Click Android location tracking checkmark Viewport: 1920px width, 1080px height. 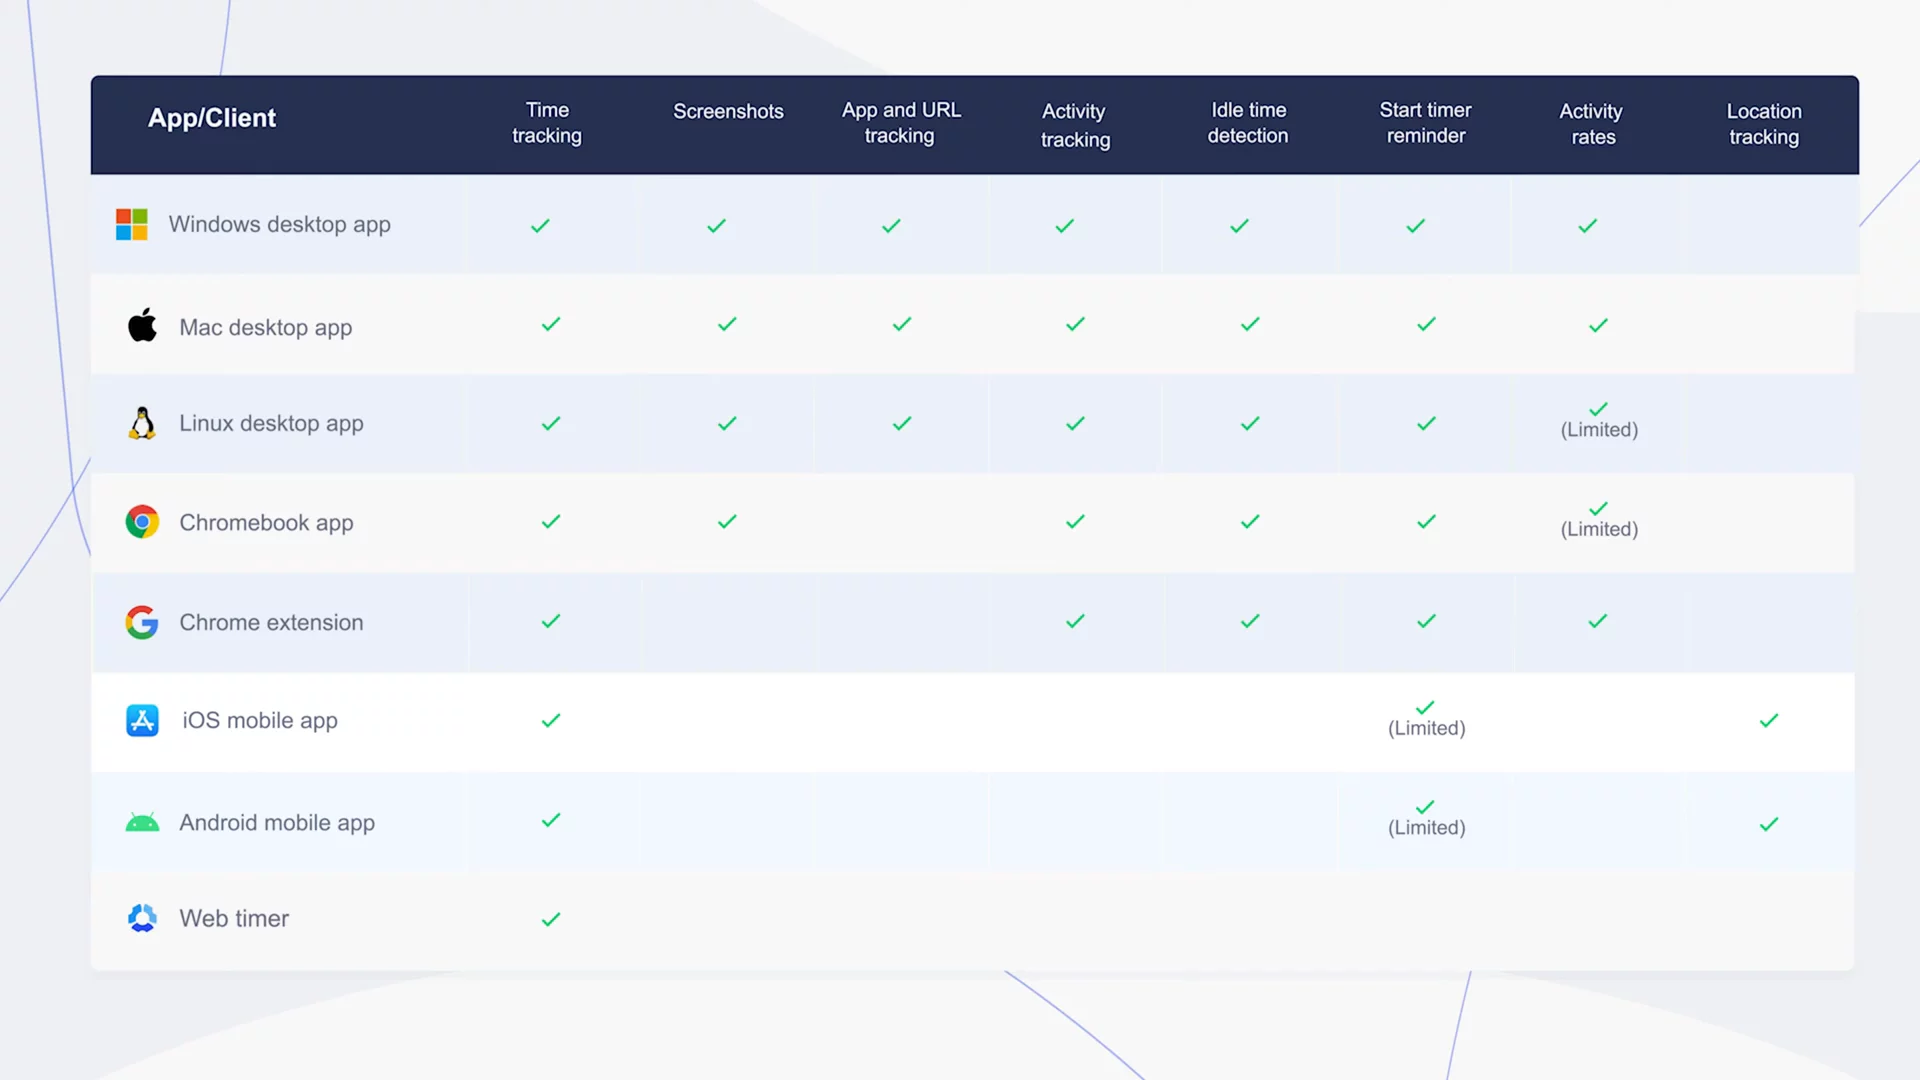[1769, 824]
